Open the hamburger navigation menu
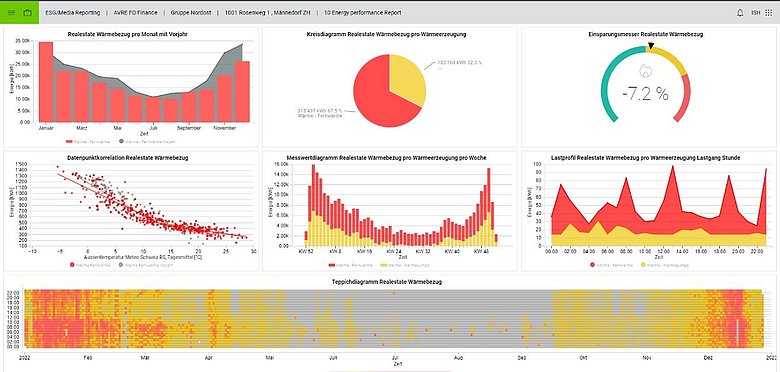 11,12
